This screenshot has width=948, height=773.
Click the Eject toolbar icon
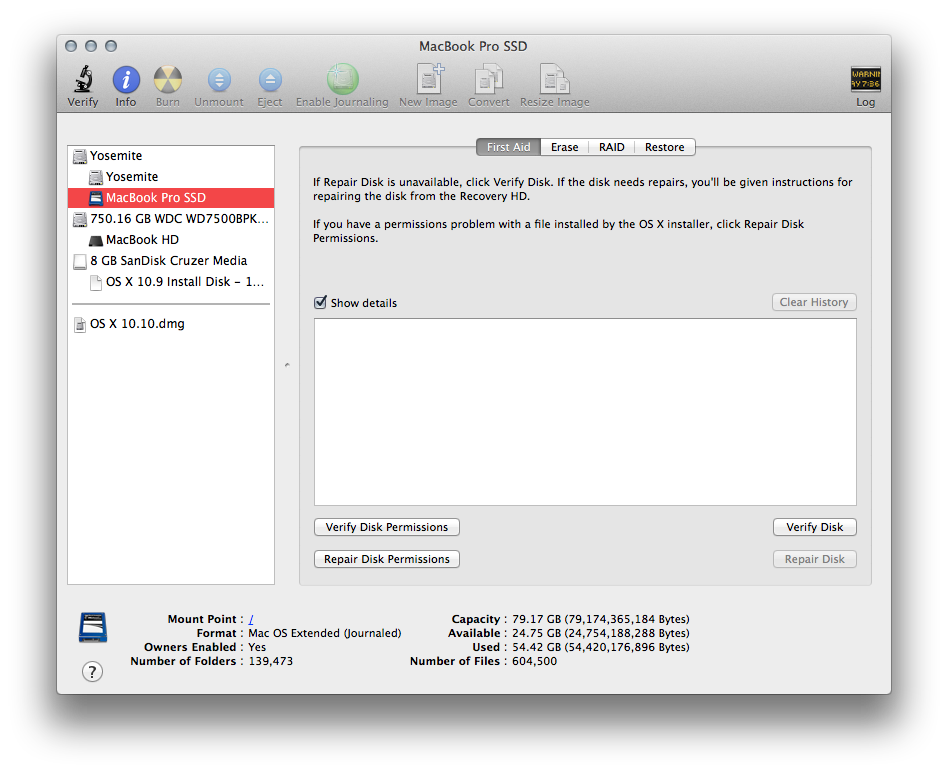click(270, 80)
